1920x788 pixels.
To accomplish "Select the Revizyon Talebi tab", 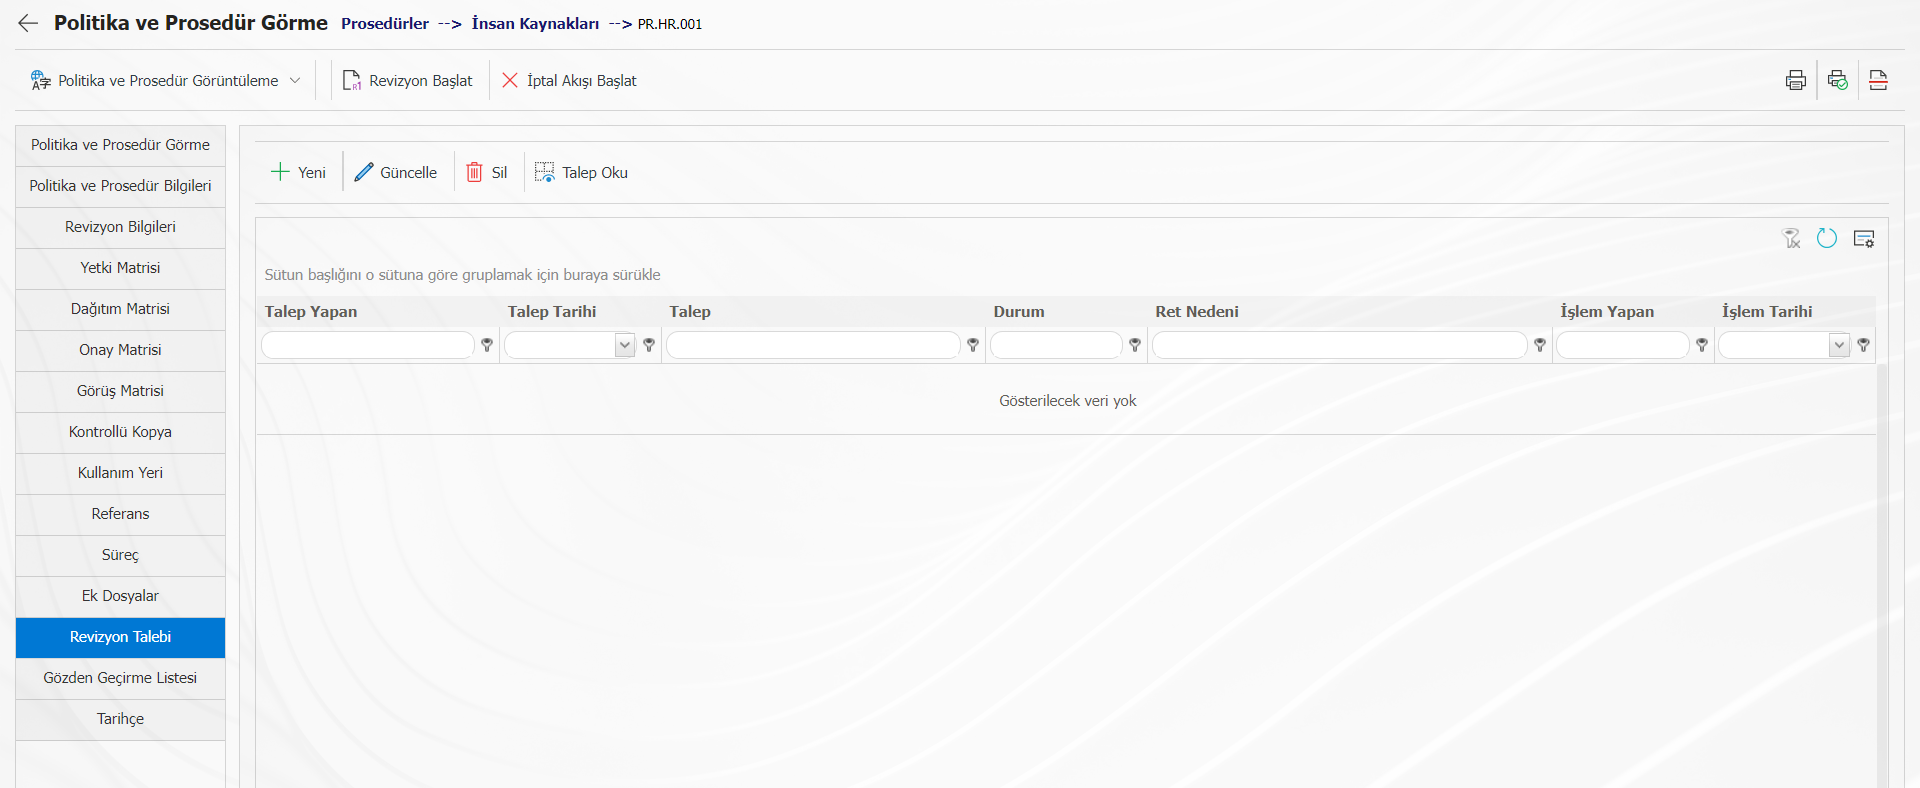I will tap(120, 637).
